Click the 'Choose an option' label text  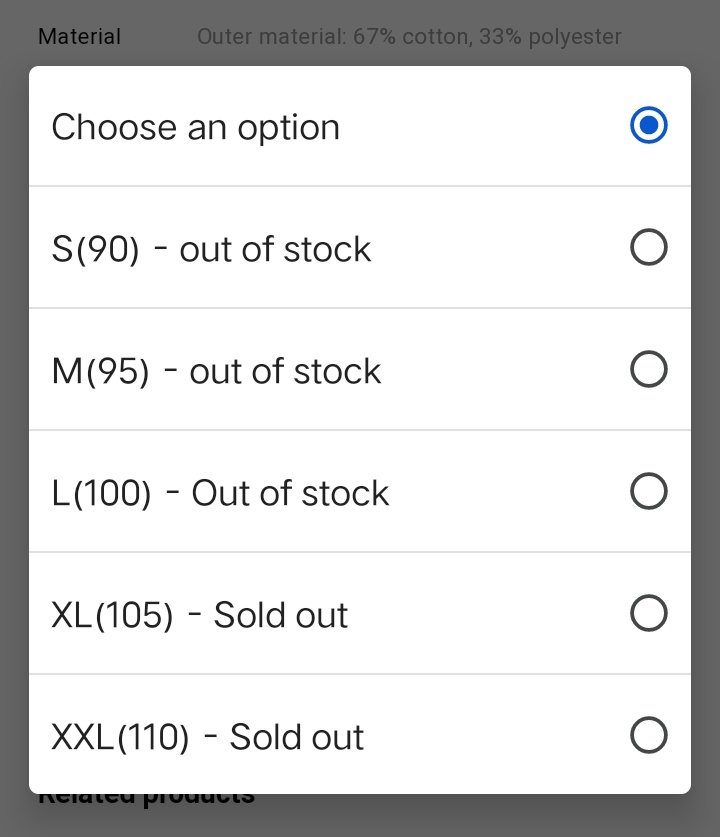pos(196,127)
